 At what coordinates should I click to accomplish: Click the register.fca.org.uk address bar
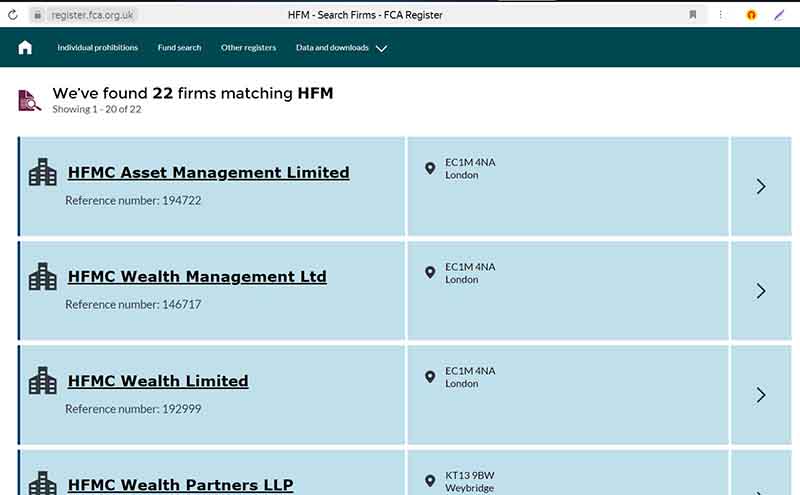pyautogui.click(x=92, y=15)
